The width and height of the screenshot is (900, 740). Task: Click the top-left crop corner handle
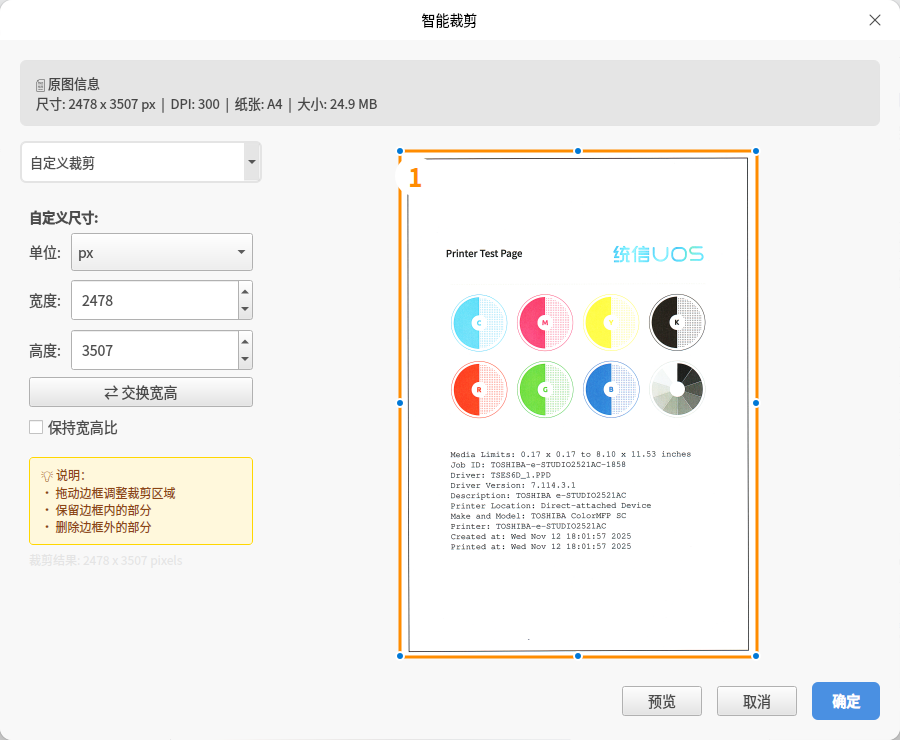point(400,151)
